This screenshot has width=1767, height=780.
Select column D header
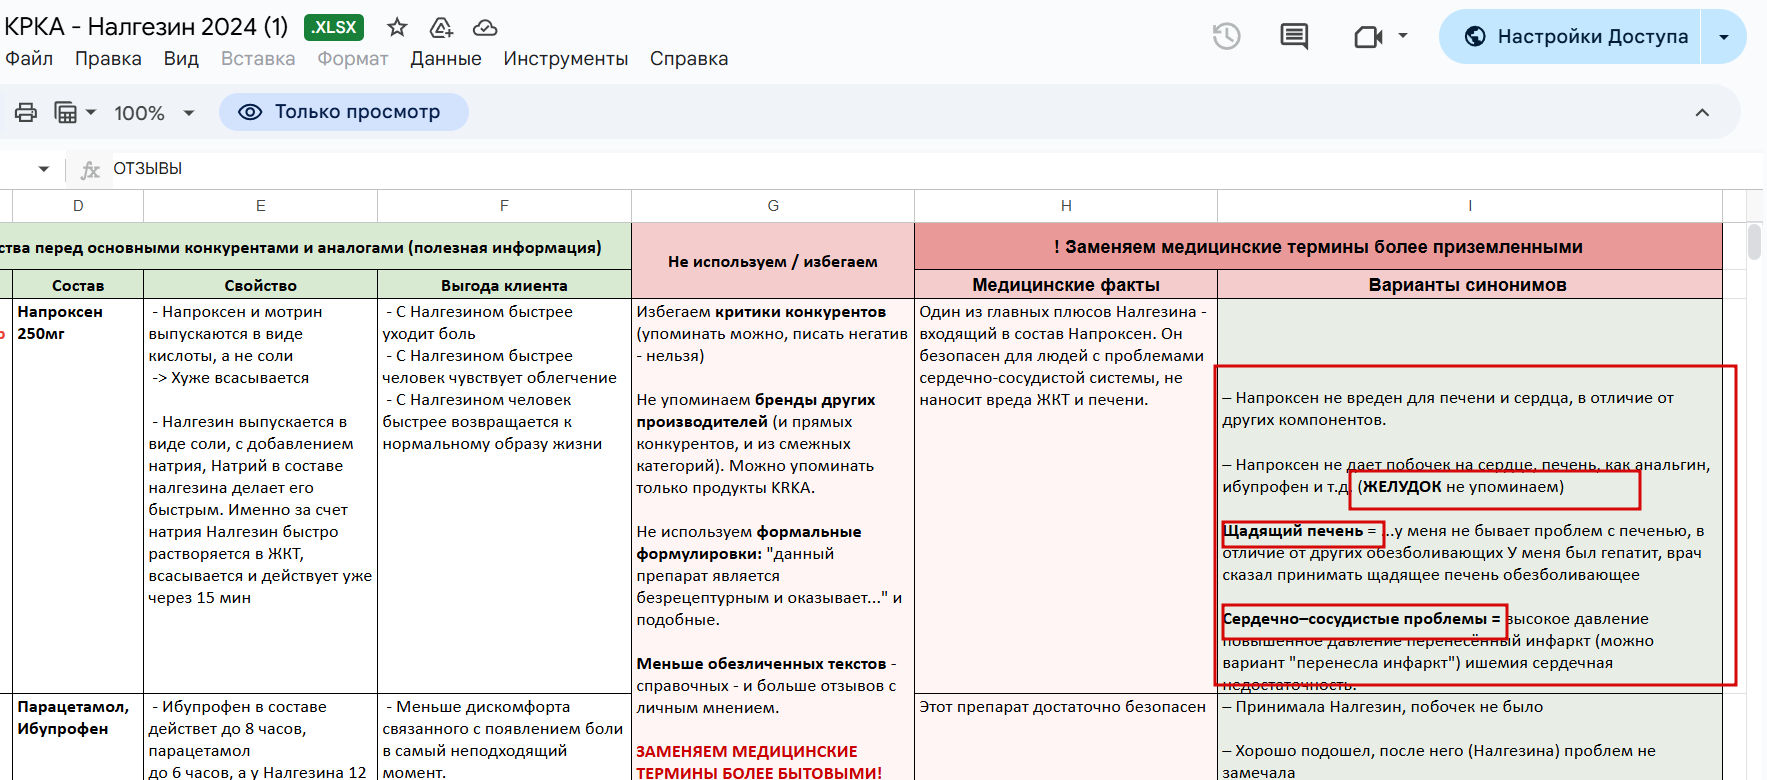click(x=78, y=206)
